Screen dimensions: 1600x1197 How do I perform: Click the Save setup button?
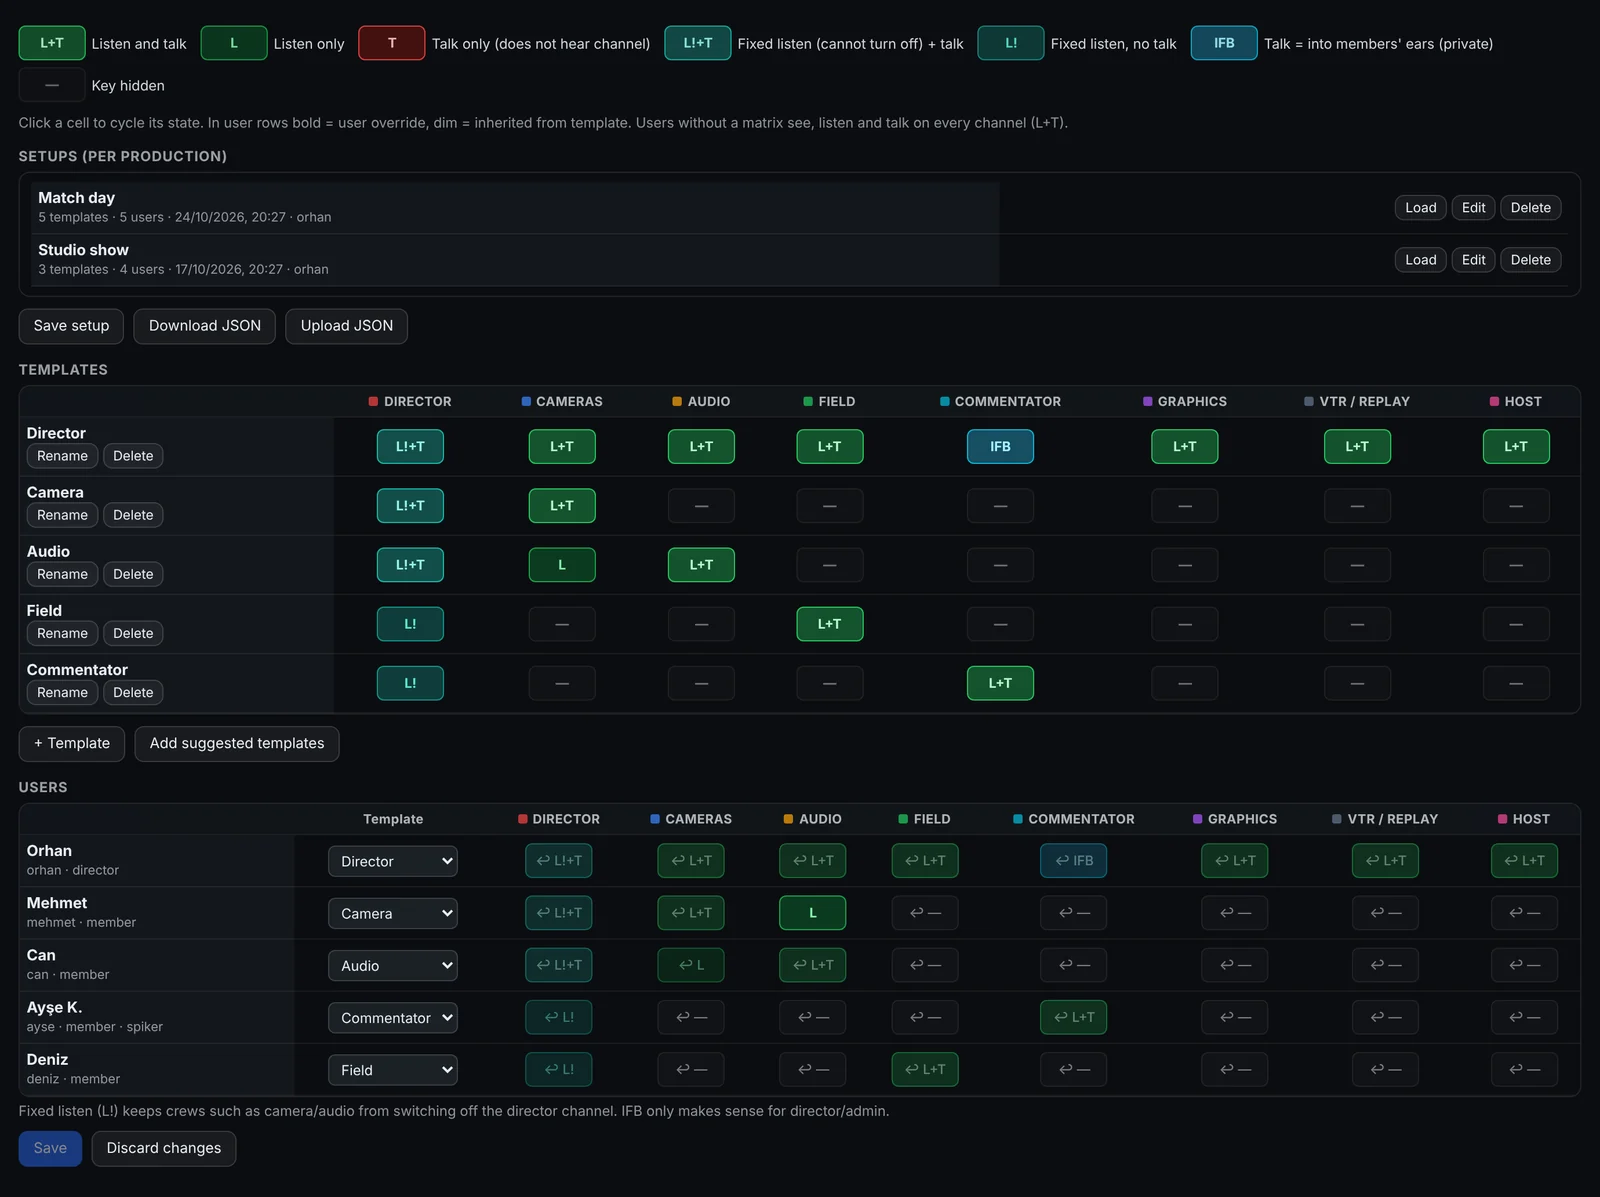(x=71, y=326)
